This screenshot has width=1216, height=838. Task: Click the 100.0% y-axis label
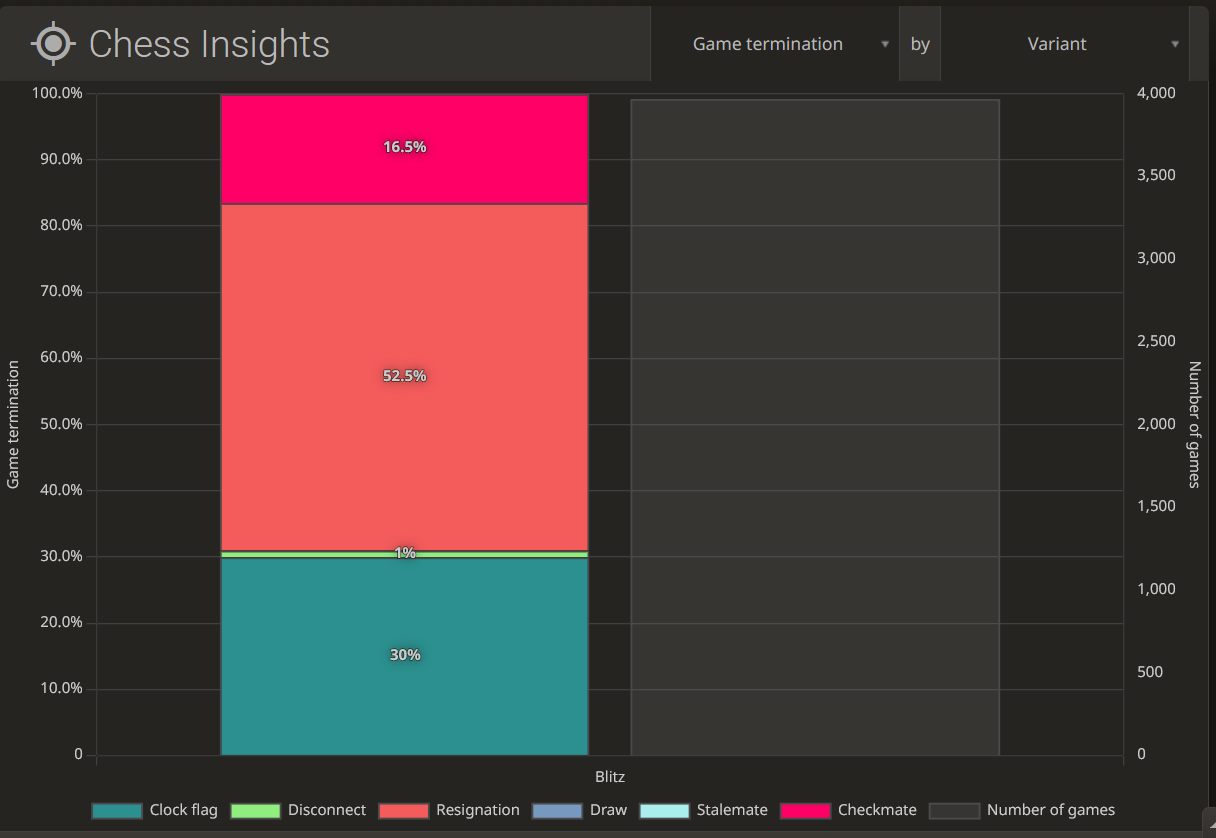(59, 93)
